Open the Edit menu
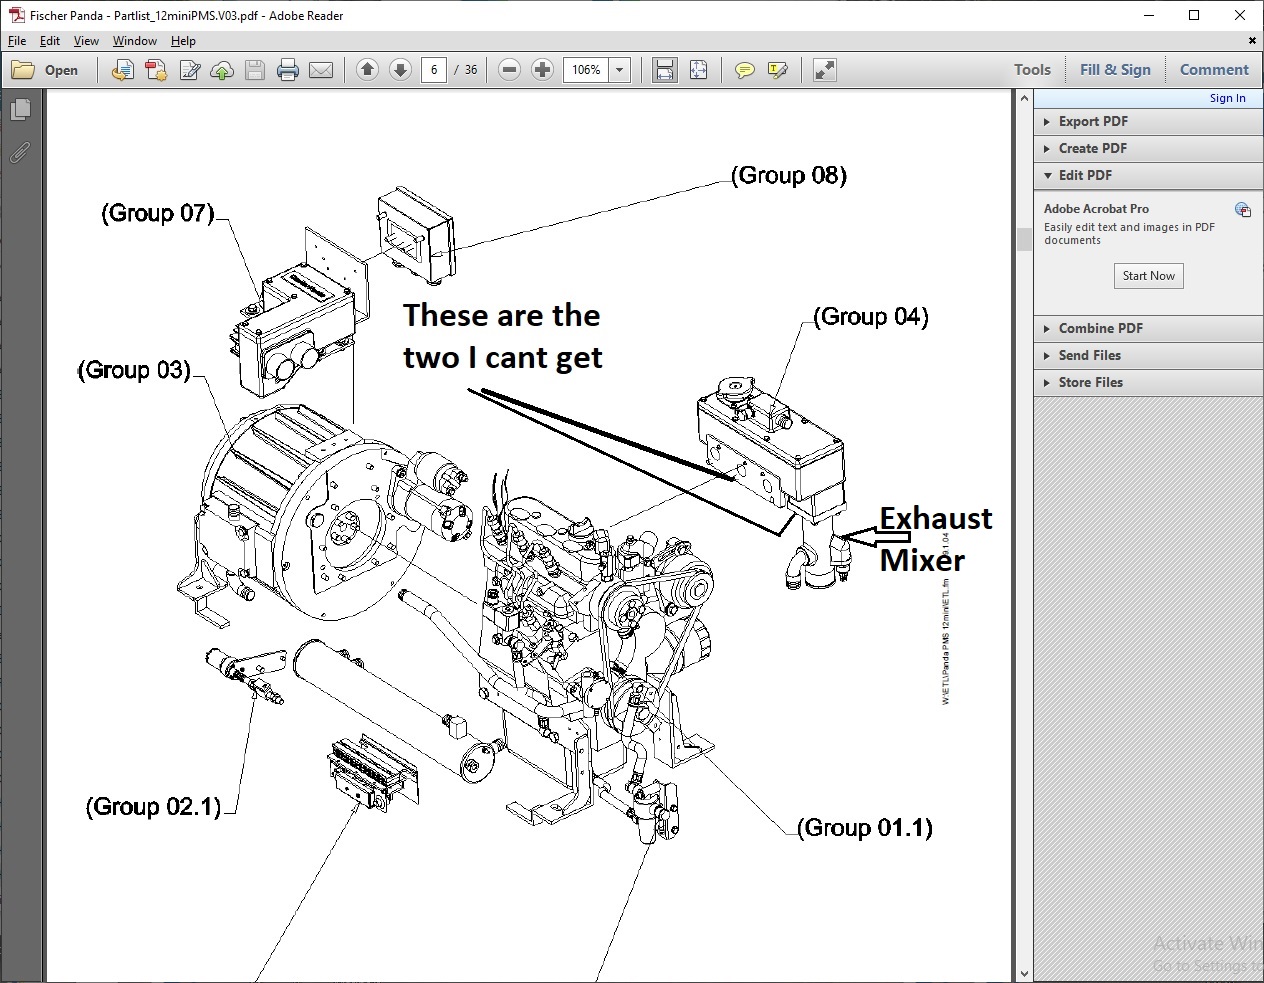1264x983 pixels. (x=50, y=41)
